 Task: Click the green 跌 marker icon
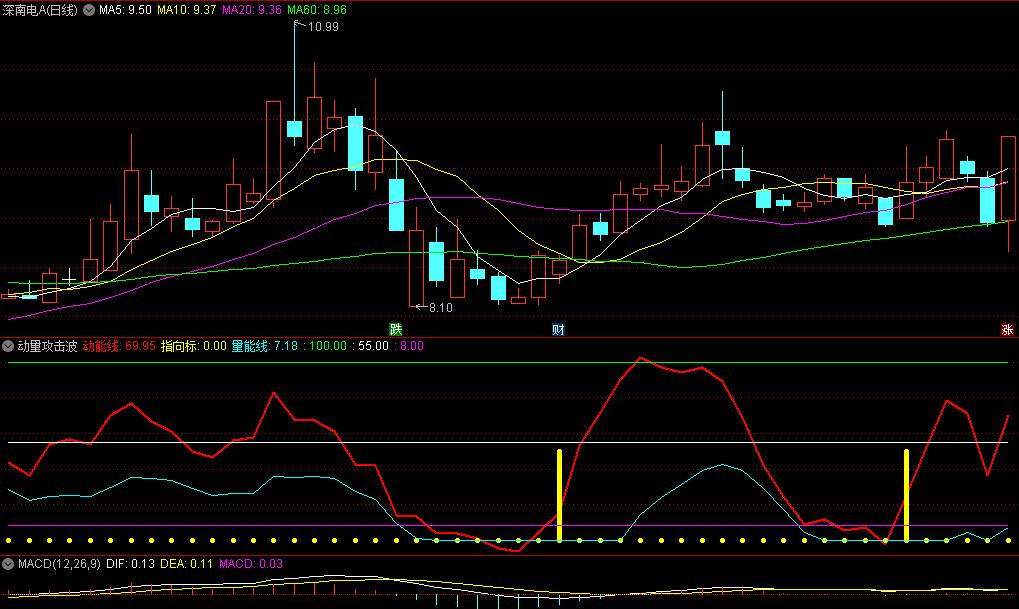pos(396,330)
